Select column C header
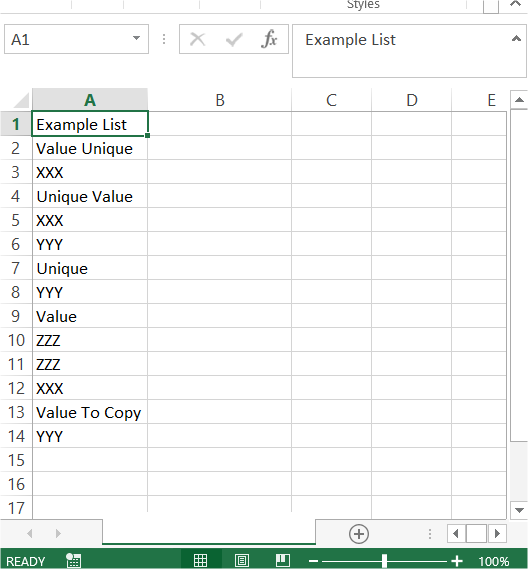 click(331, 100)
